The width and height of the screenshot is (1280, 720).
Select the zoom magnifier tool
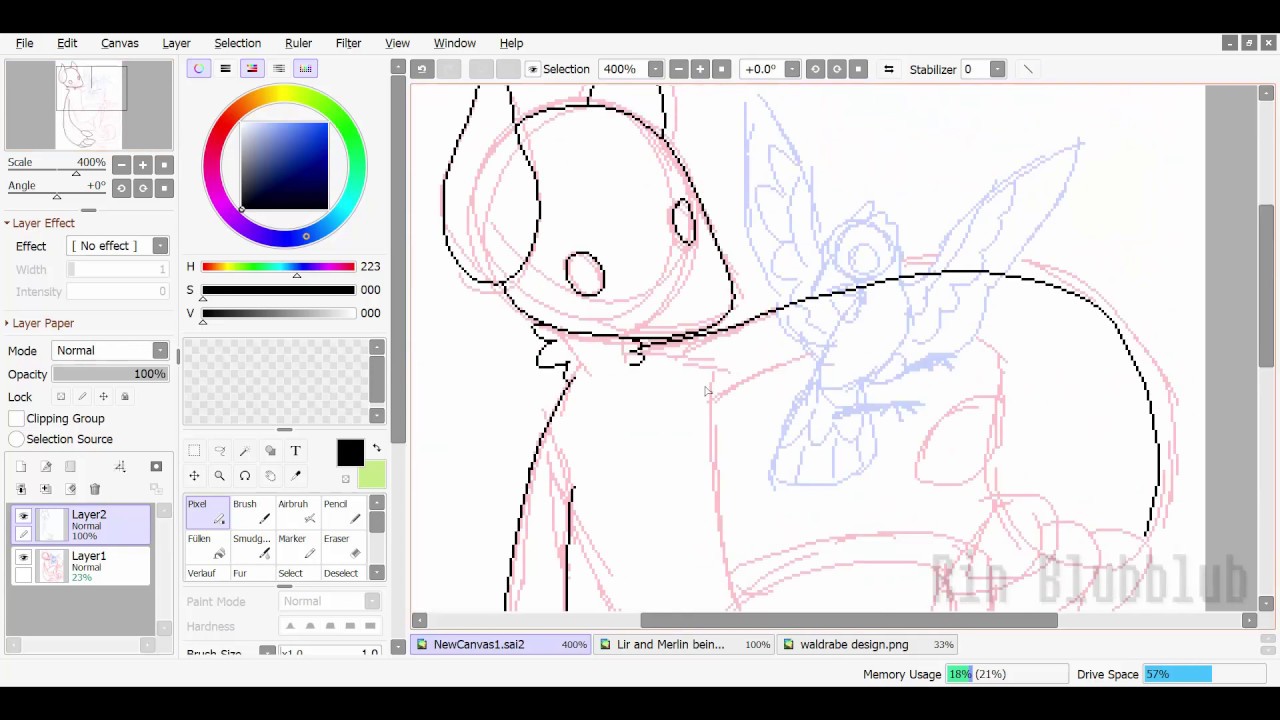(219, 476)
